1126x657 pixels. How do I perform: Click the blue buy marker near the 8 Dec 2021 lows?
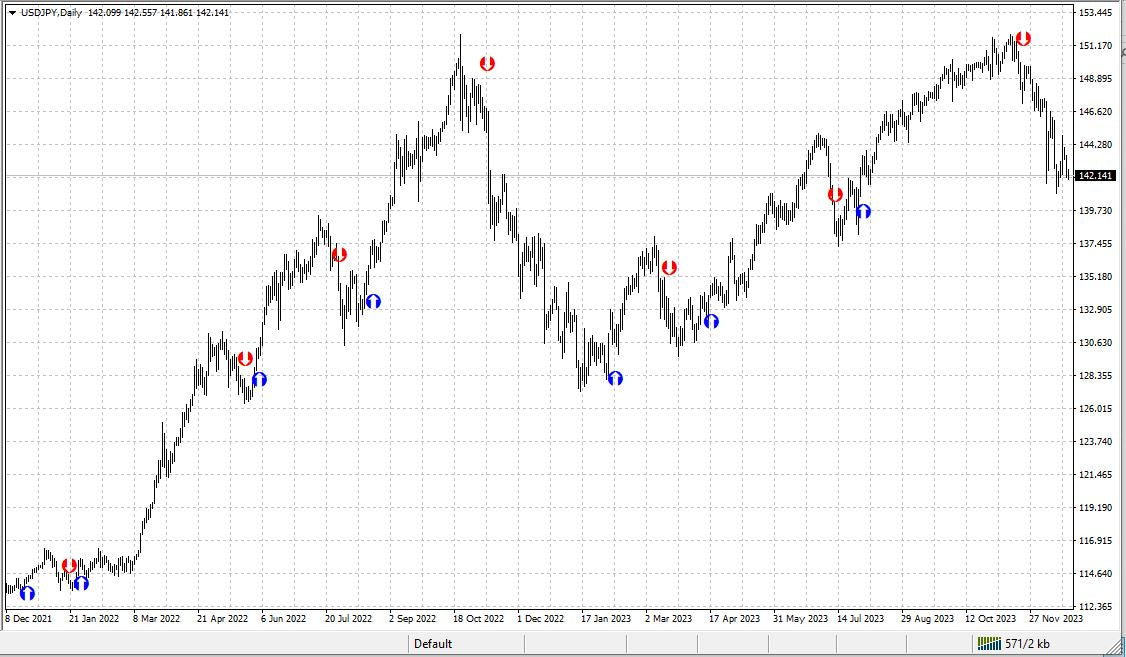tap(27, 592)
